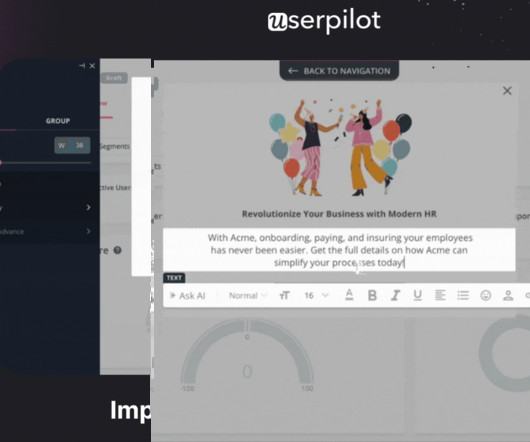530x442 pixels.
Task: Open the font size 16 dropdown
Action: 316,296
